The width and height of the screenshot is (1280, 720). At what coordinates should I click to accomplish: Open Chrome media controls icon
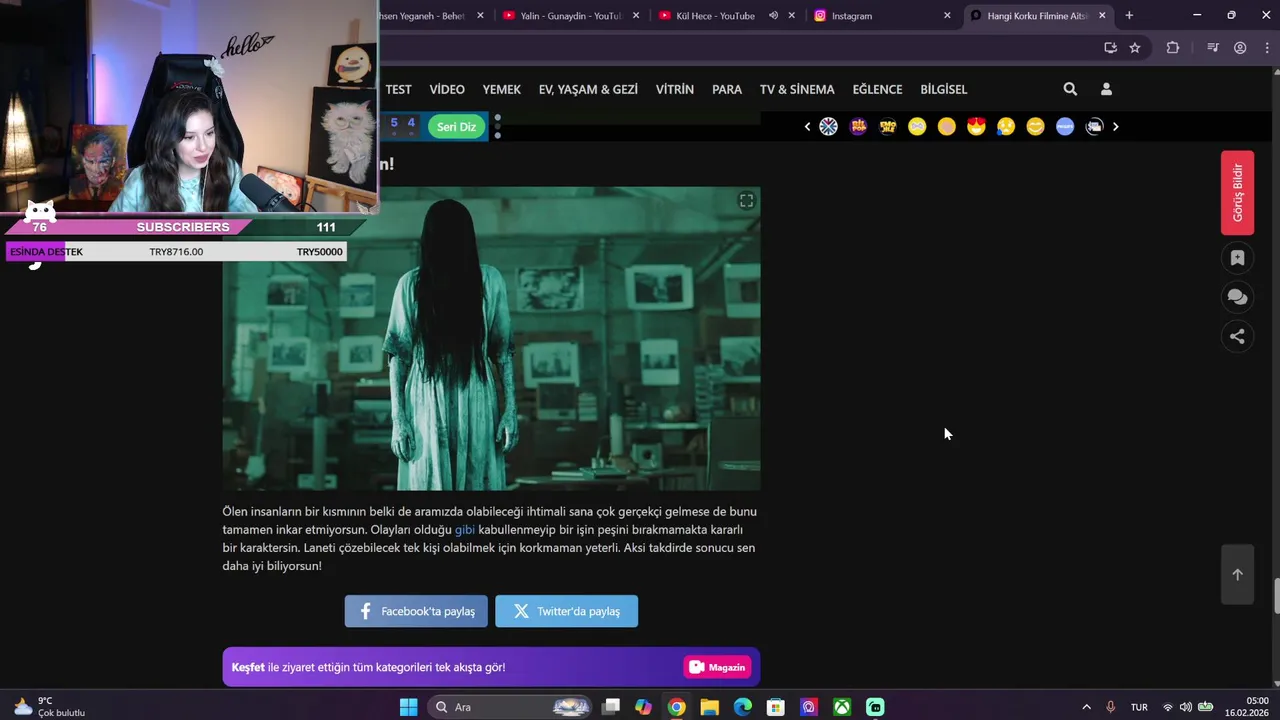pyautogui.click(x=1213, y=47)
